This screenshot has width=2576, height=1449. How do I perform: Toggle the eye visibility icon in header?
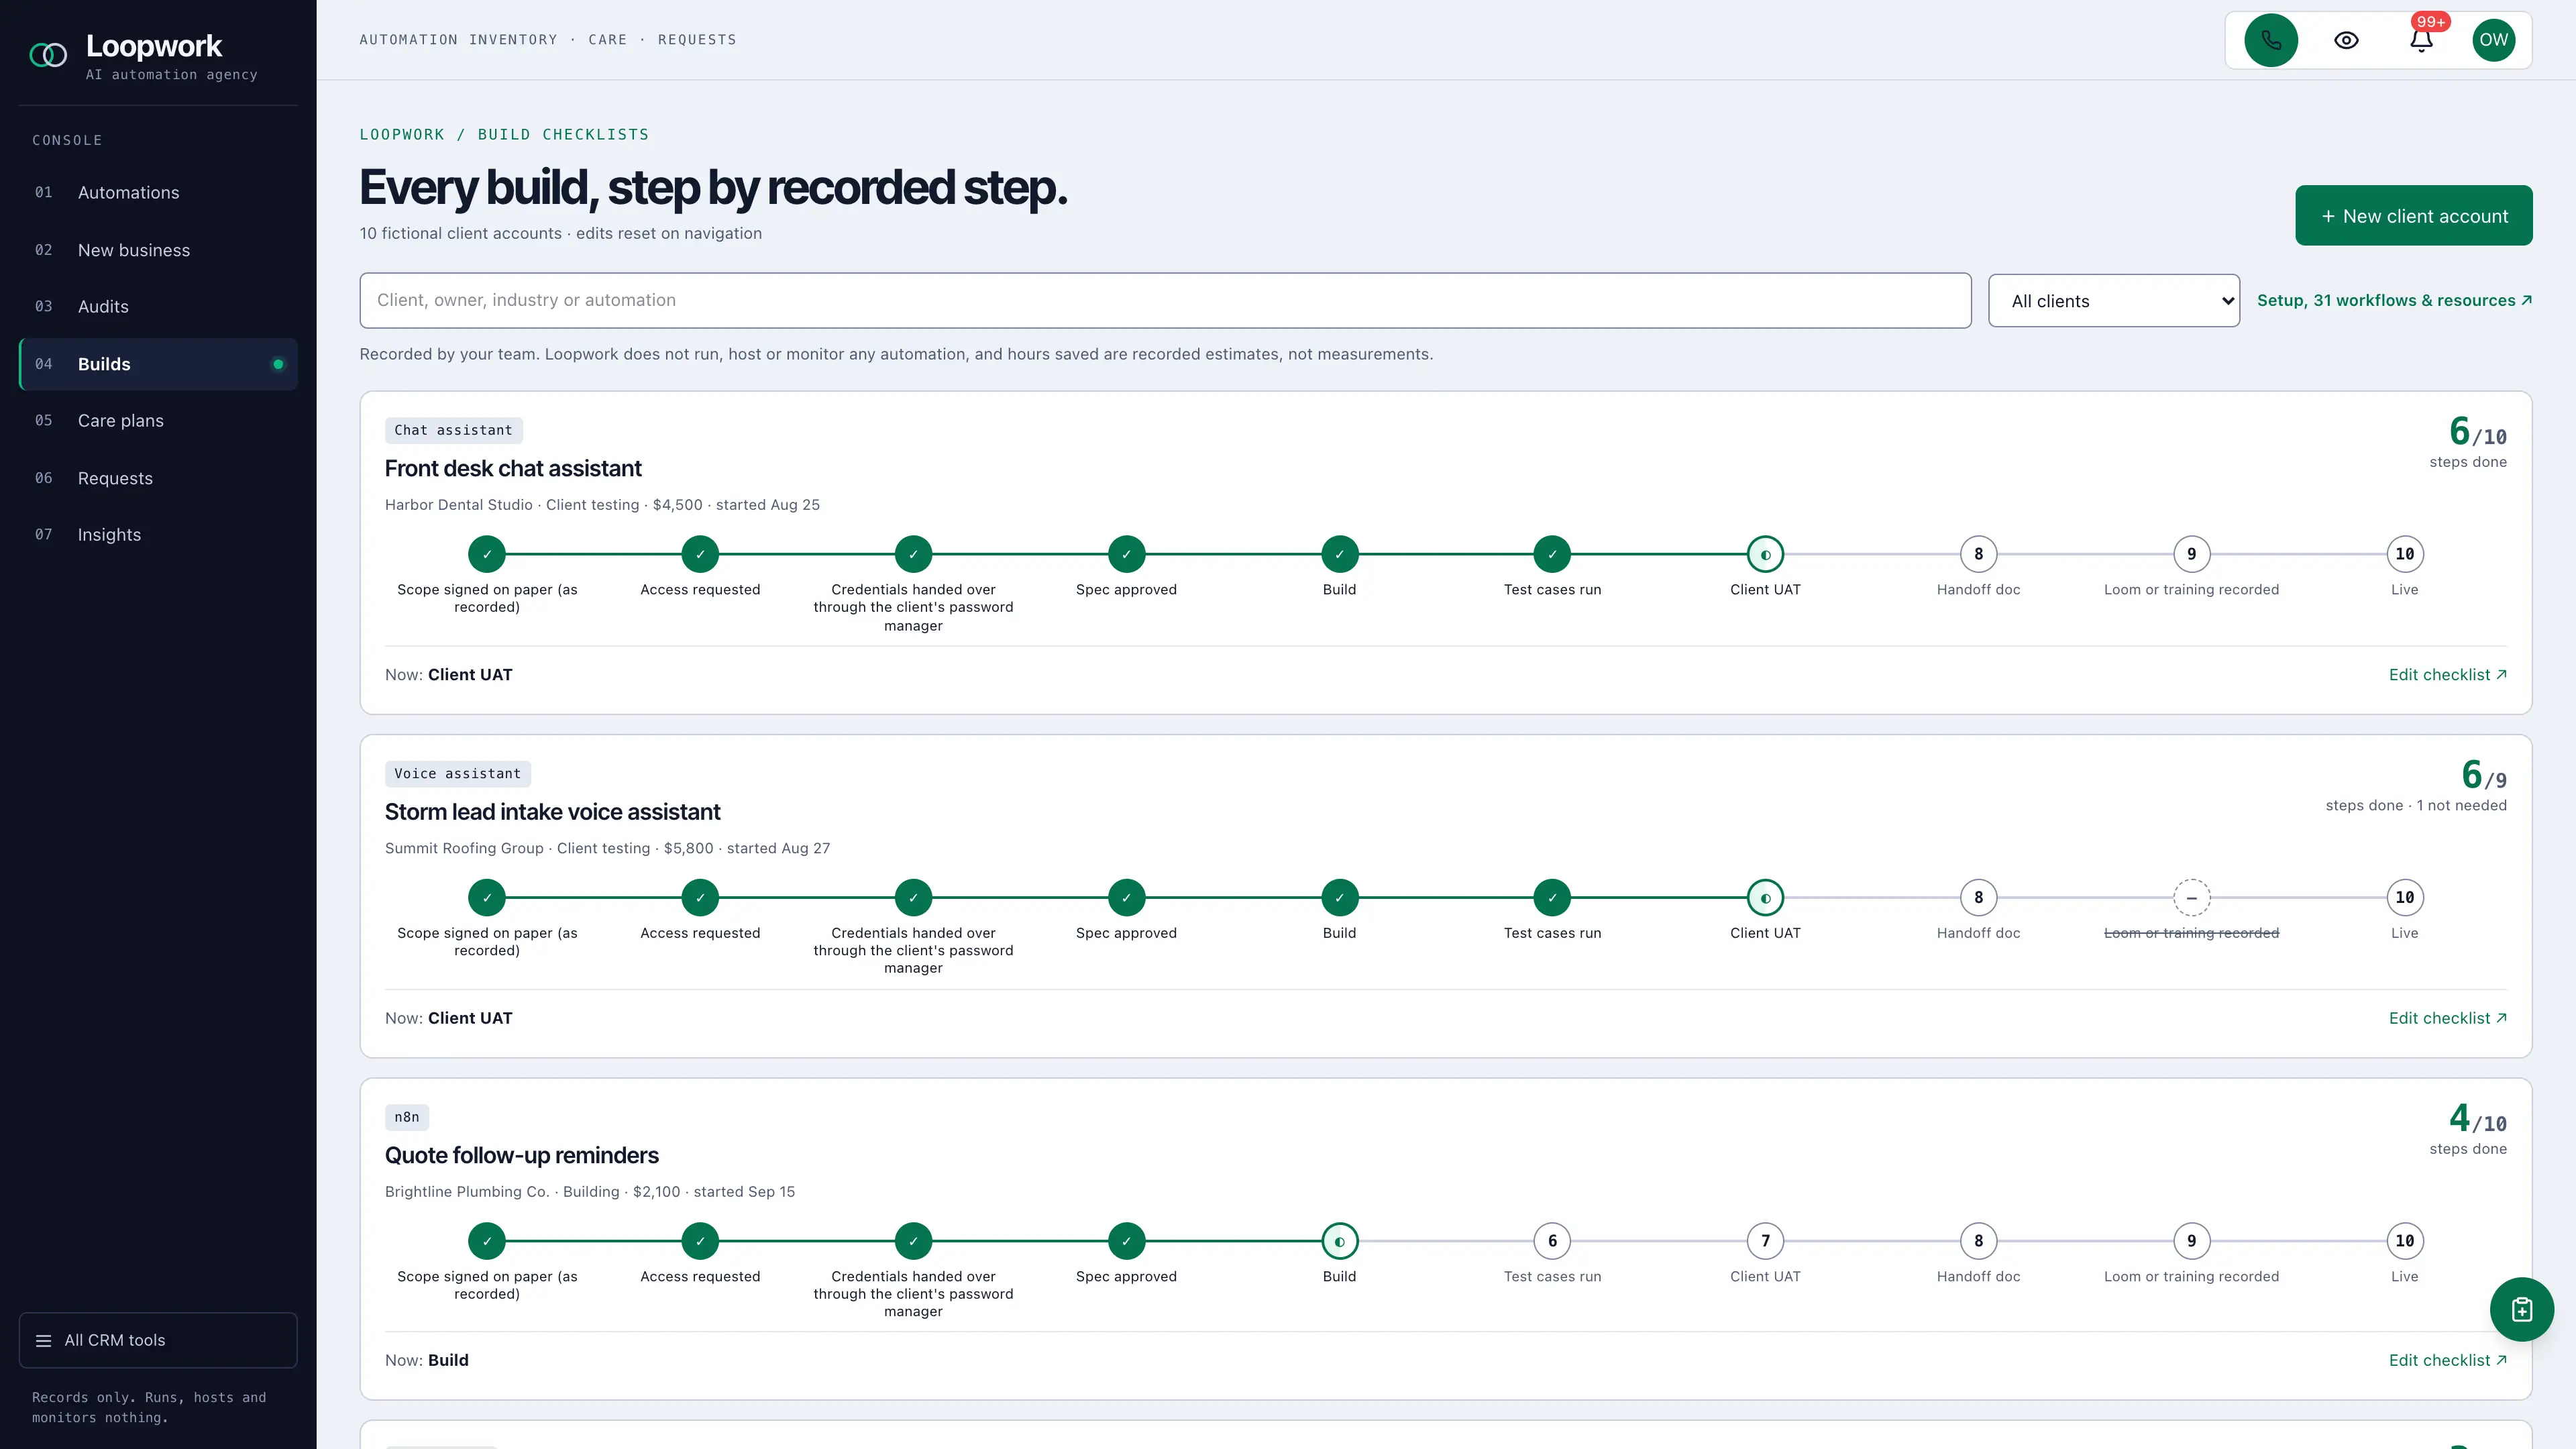point(2346,40)
